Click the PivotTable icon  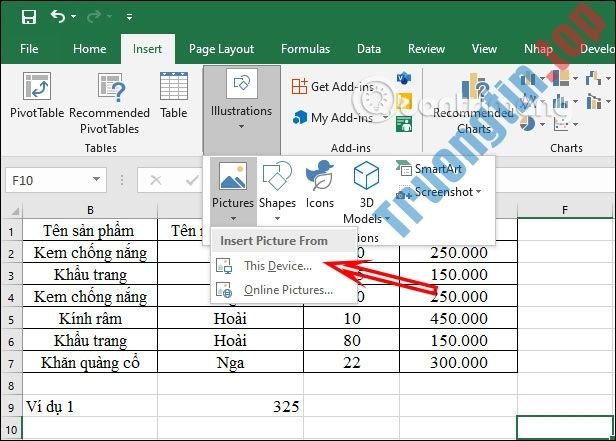point(37,86)
